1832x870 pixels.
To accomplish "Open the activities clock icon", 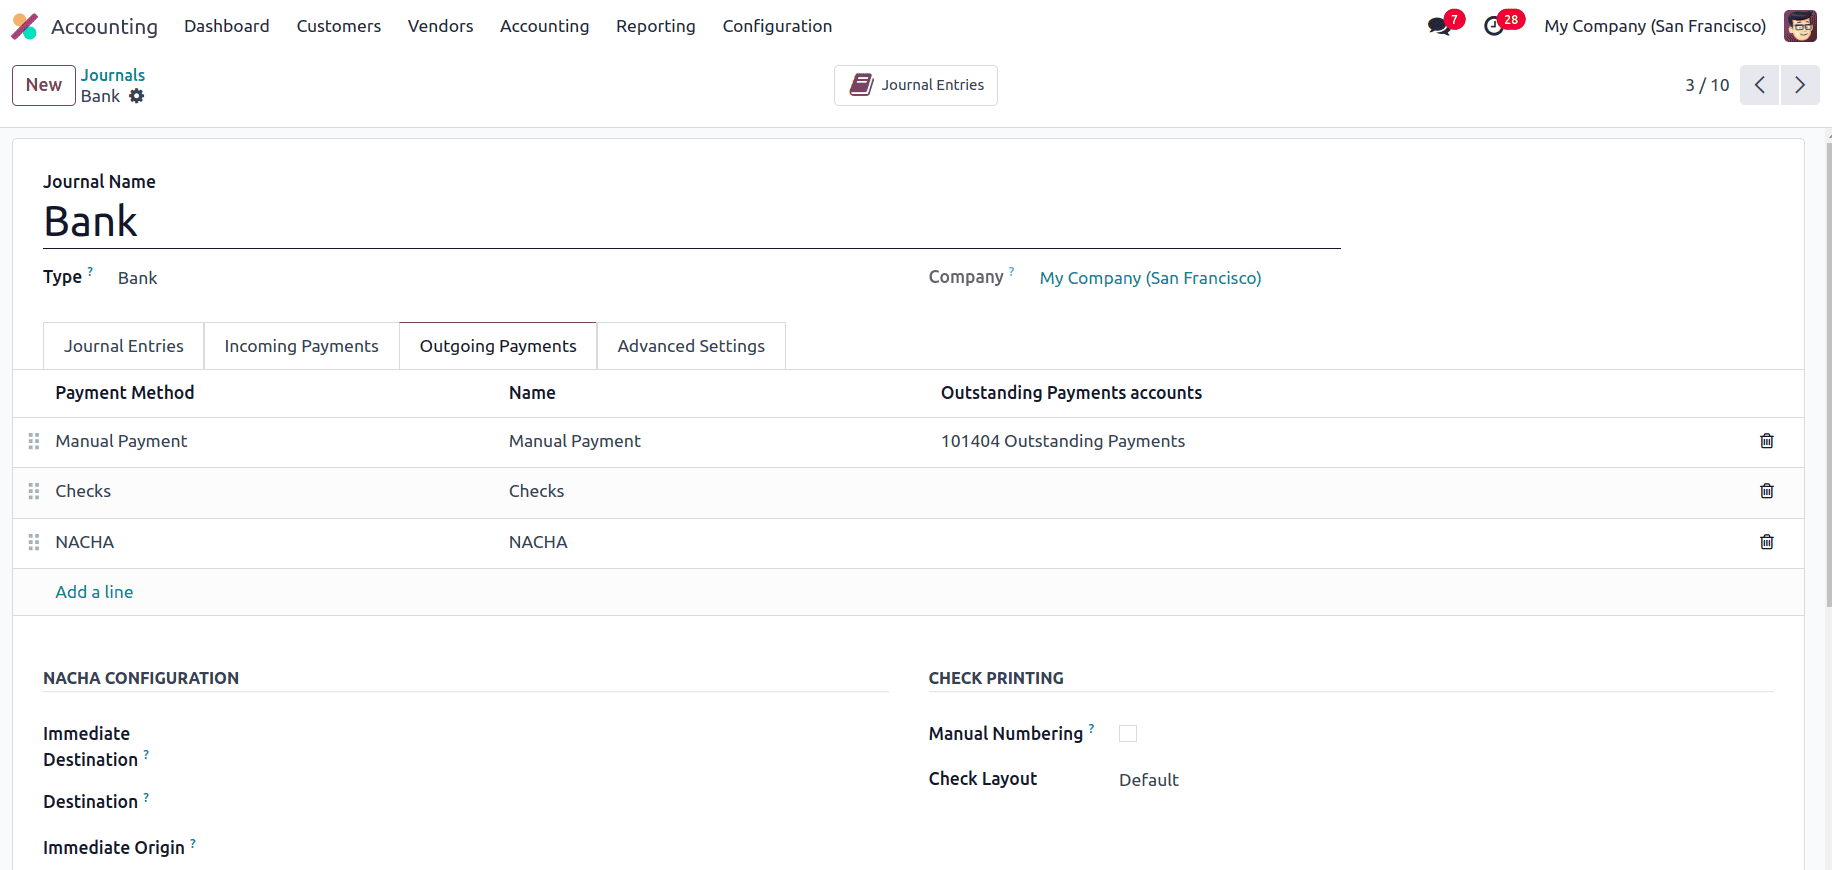I will pos(1494,26).
